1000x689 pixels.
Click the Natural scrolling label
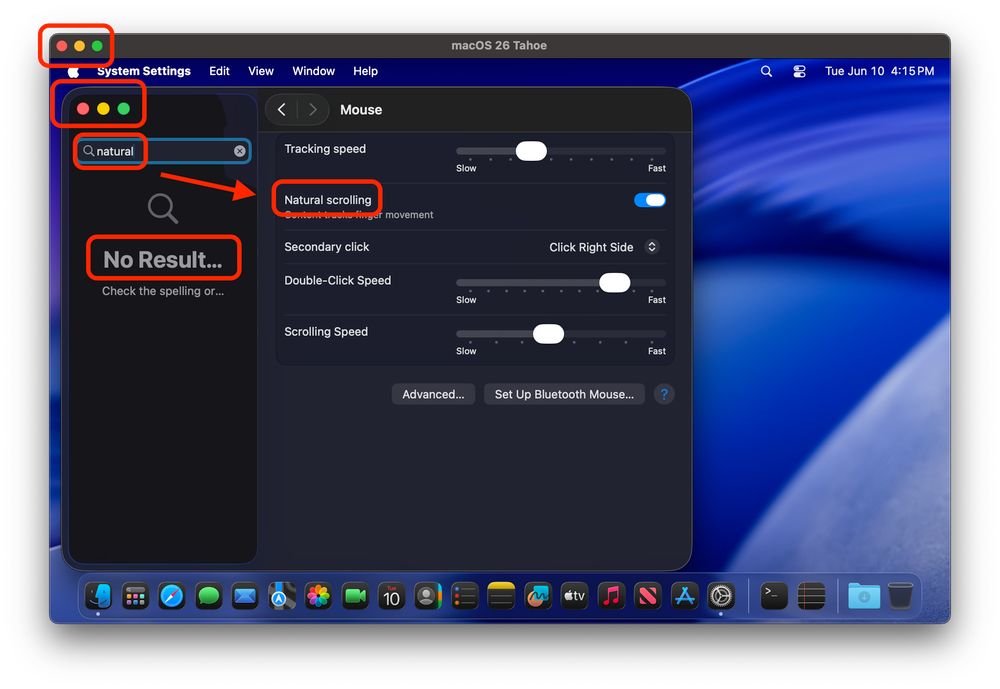click(328, 200)
